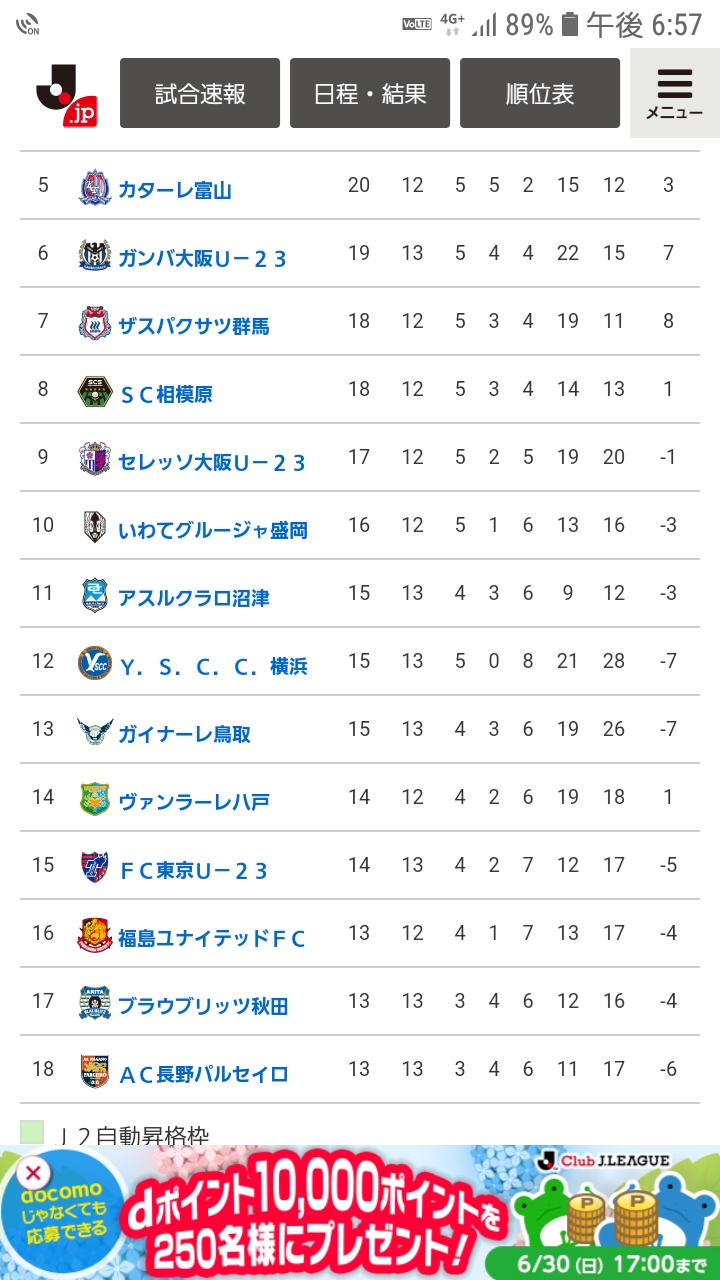Tap the ガイナーレ鳥取 team crest
The height and width of the screenshot is (1280, 720).
pyautogui.click(x=95, y=732)
